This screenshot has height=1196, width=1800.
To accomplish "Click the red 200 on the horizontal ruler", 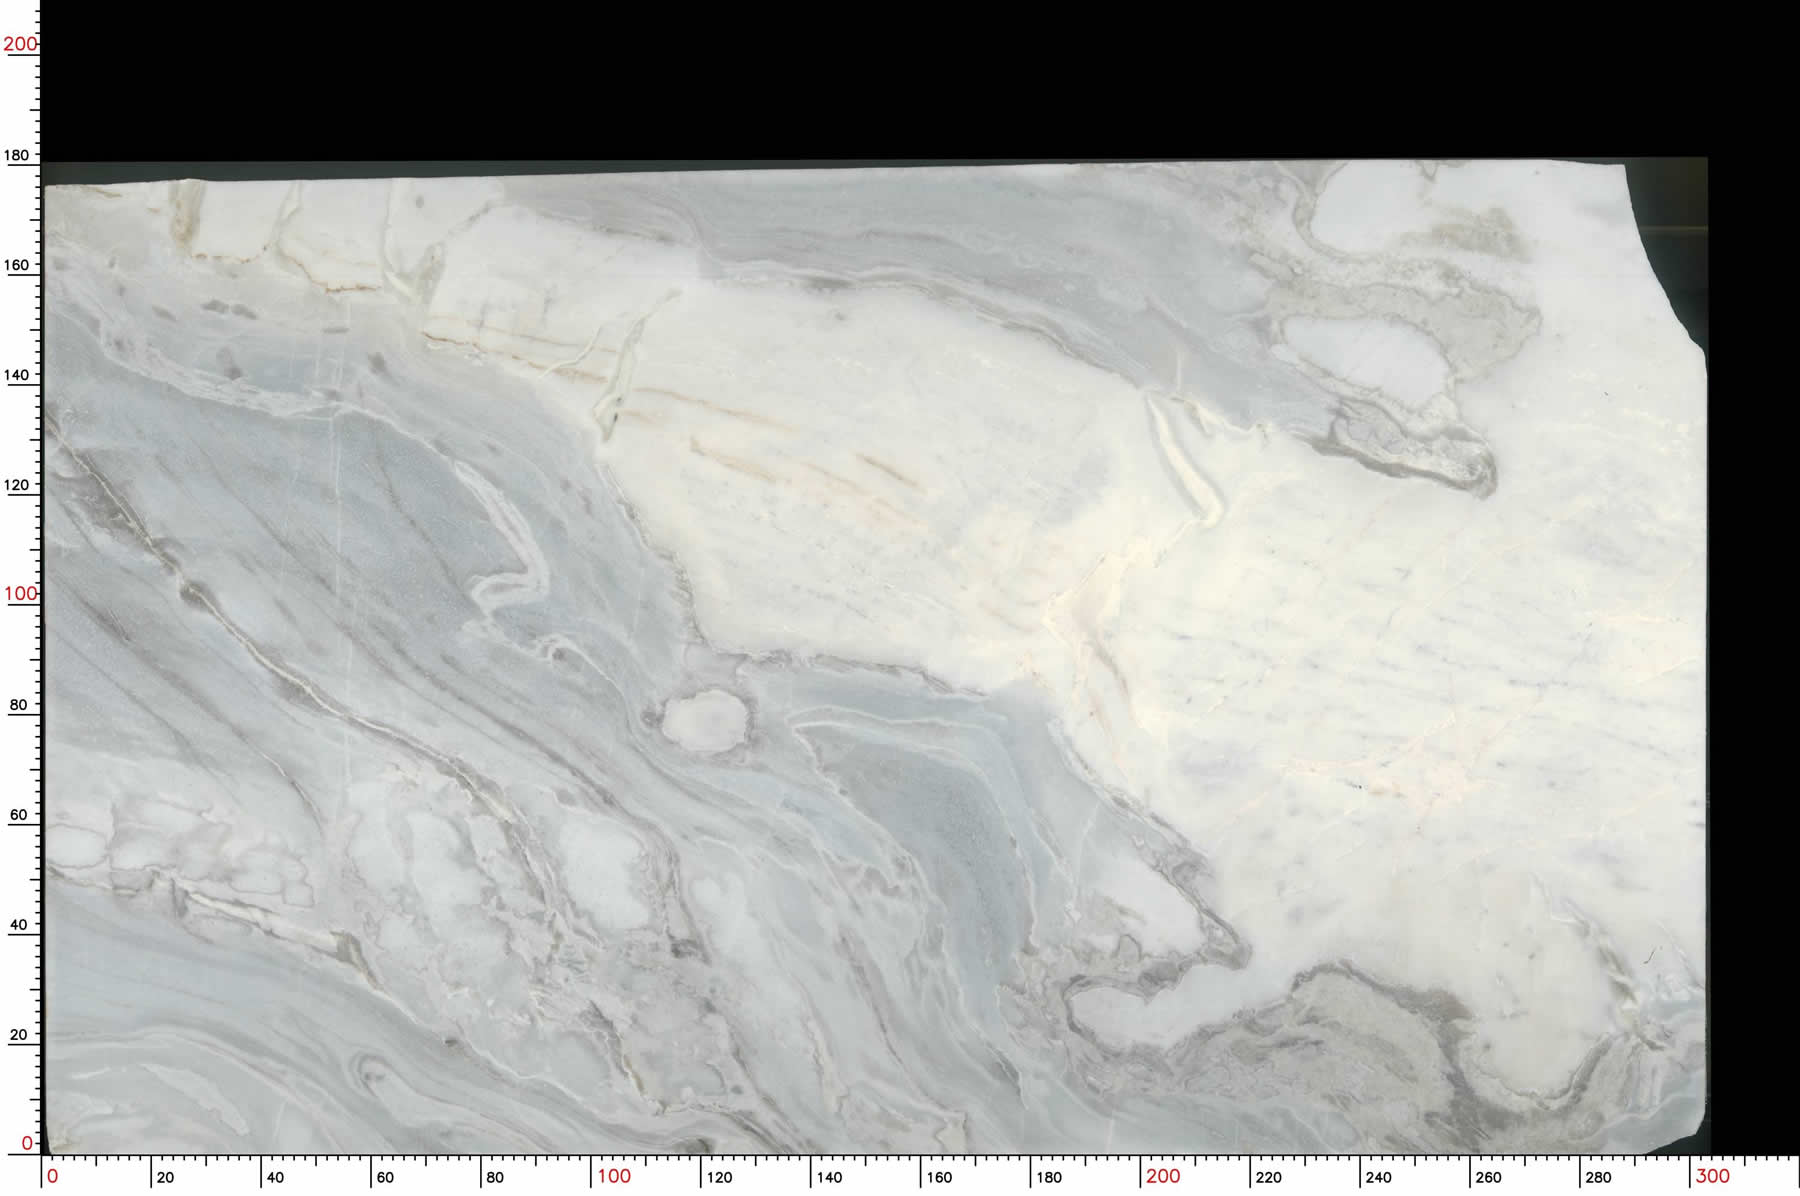I will coord(1162,1176).
